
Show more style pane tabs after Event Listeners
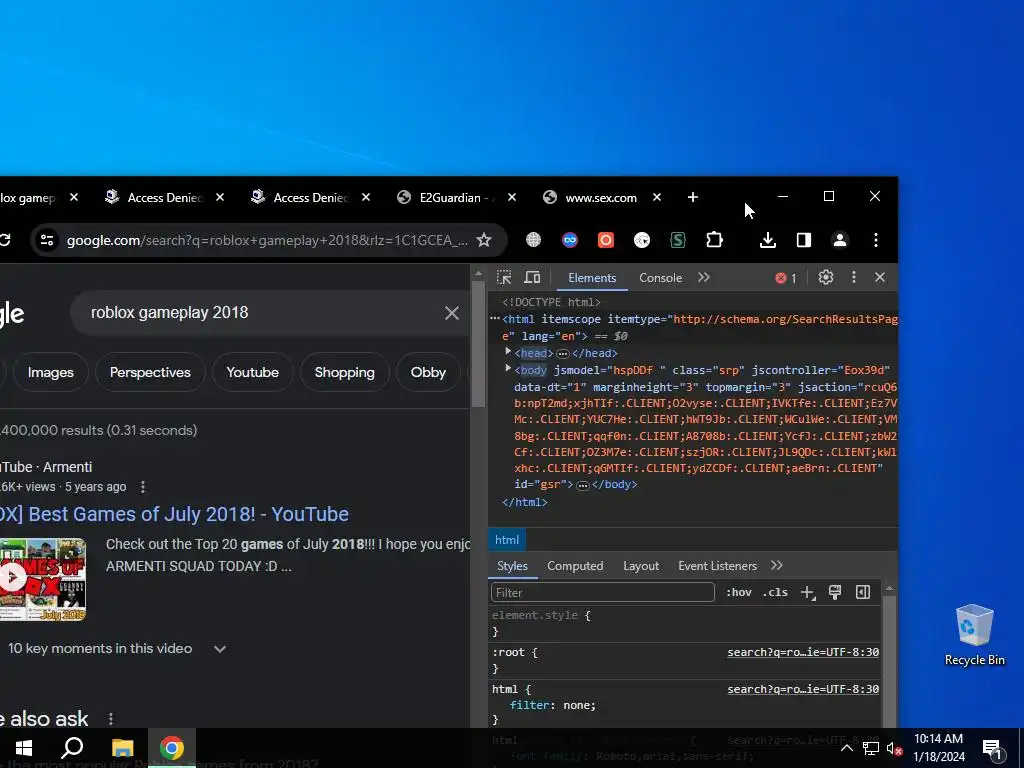[776, 566]
